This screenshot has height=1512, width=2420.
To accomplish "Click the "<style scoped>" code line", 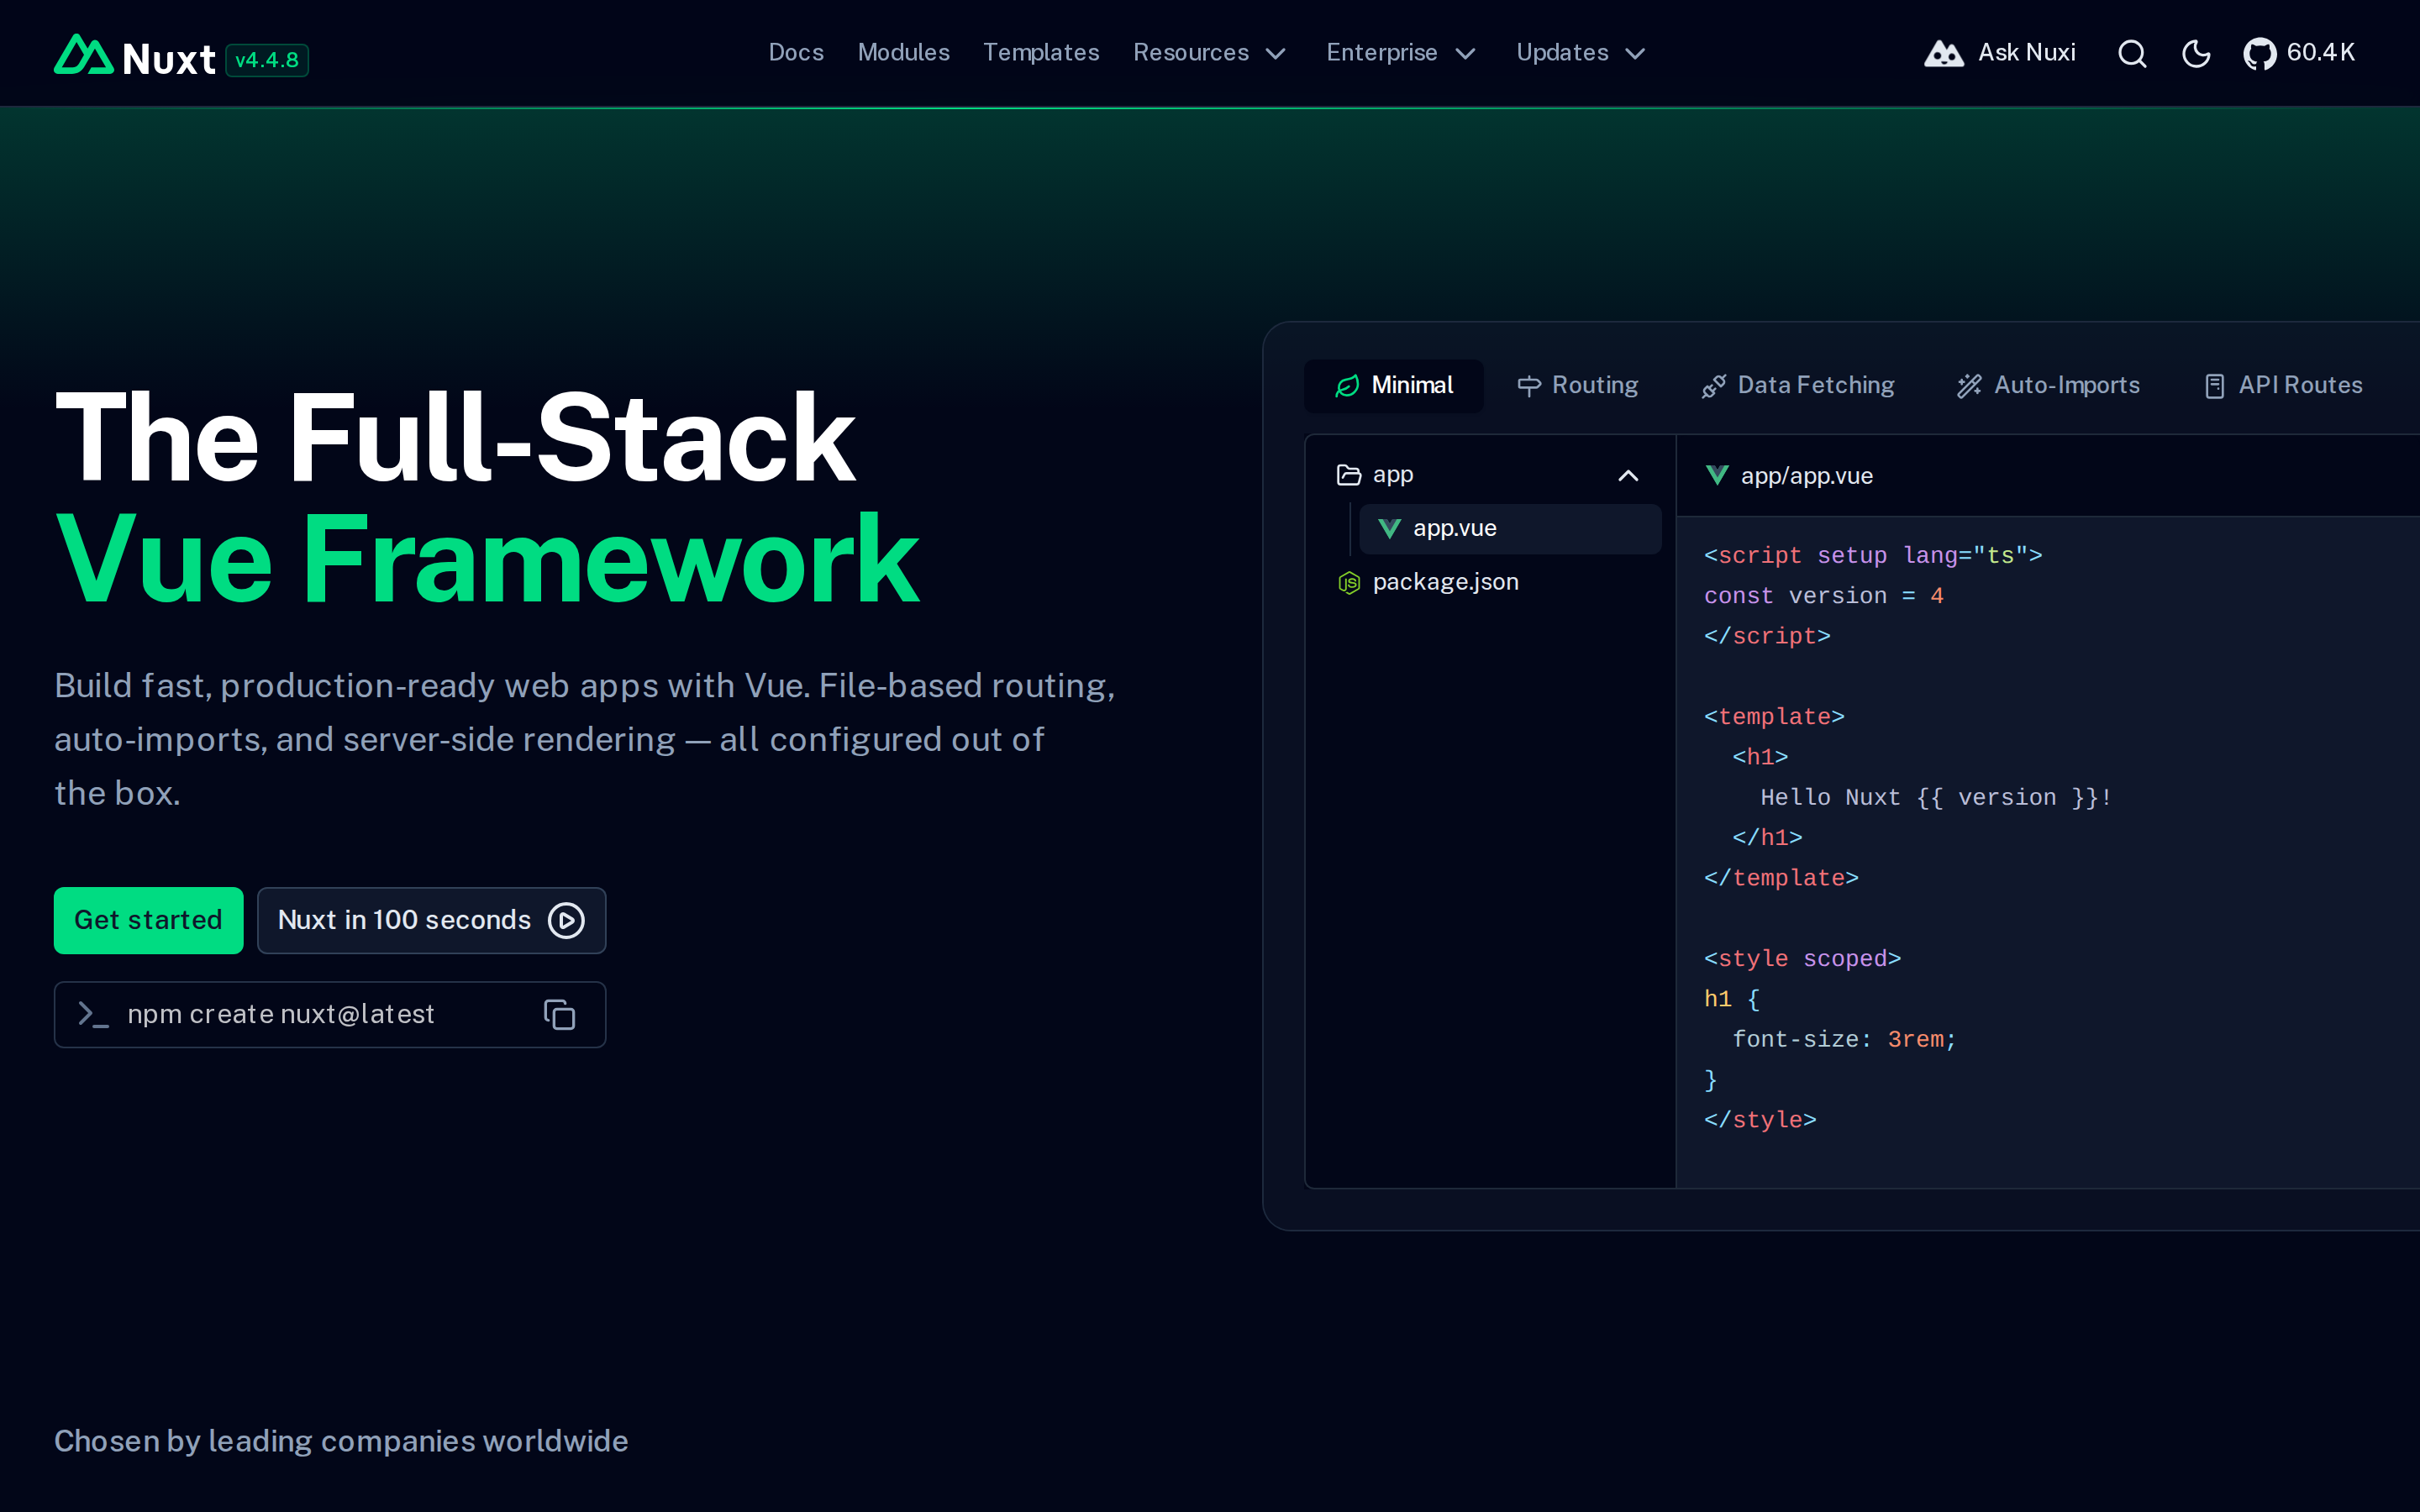I will click(x=1802, y=959).
